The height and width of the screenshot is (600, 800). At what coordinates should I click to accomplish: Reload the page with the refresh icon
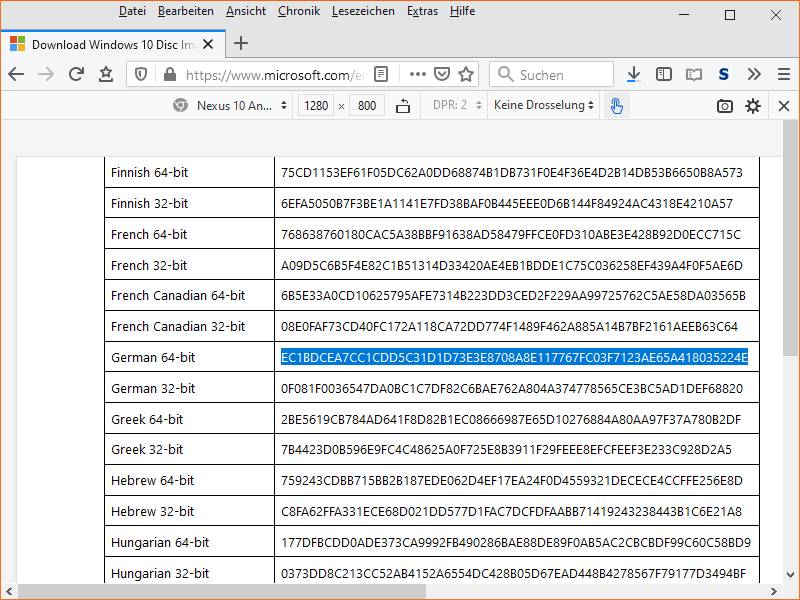[76, 73]
